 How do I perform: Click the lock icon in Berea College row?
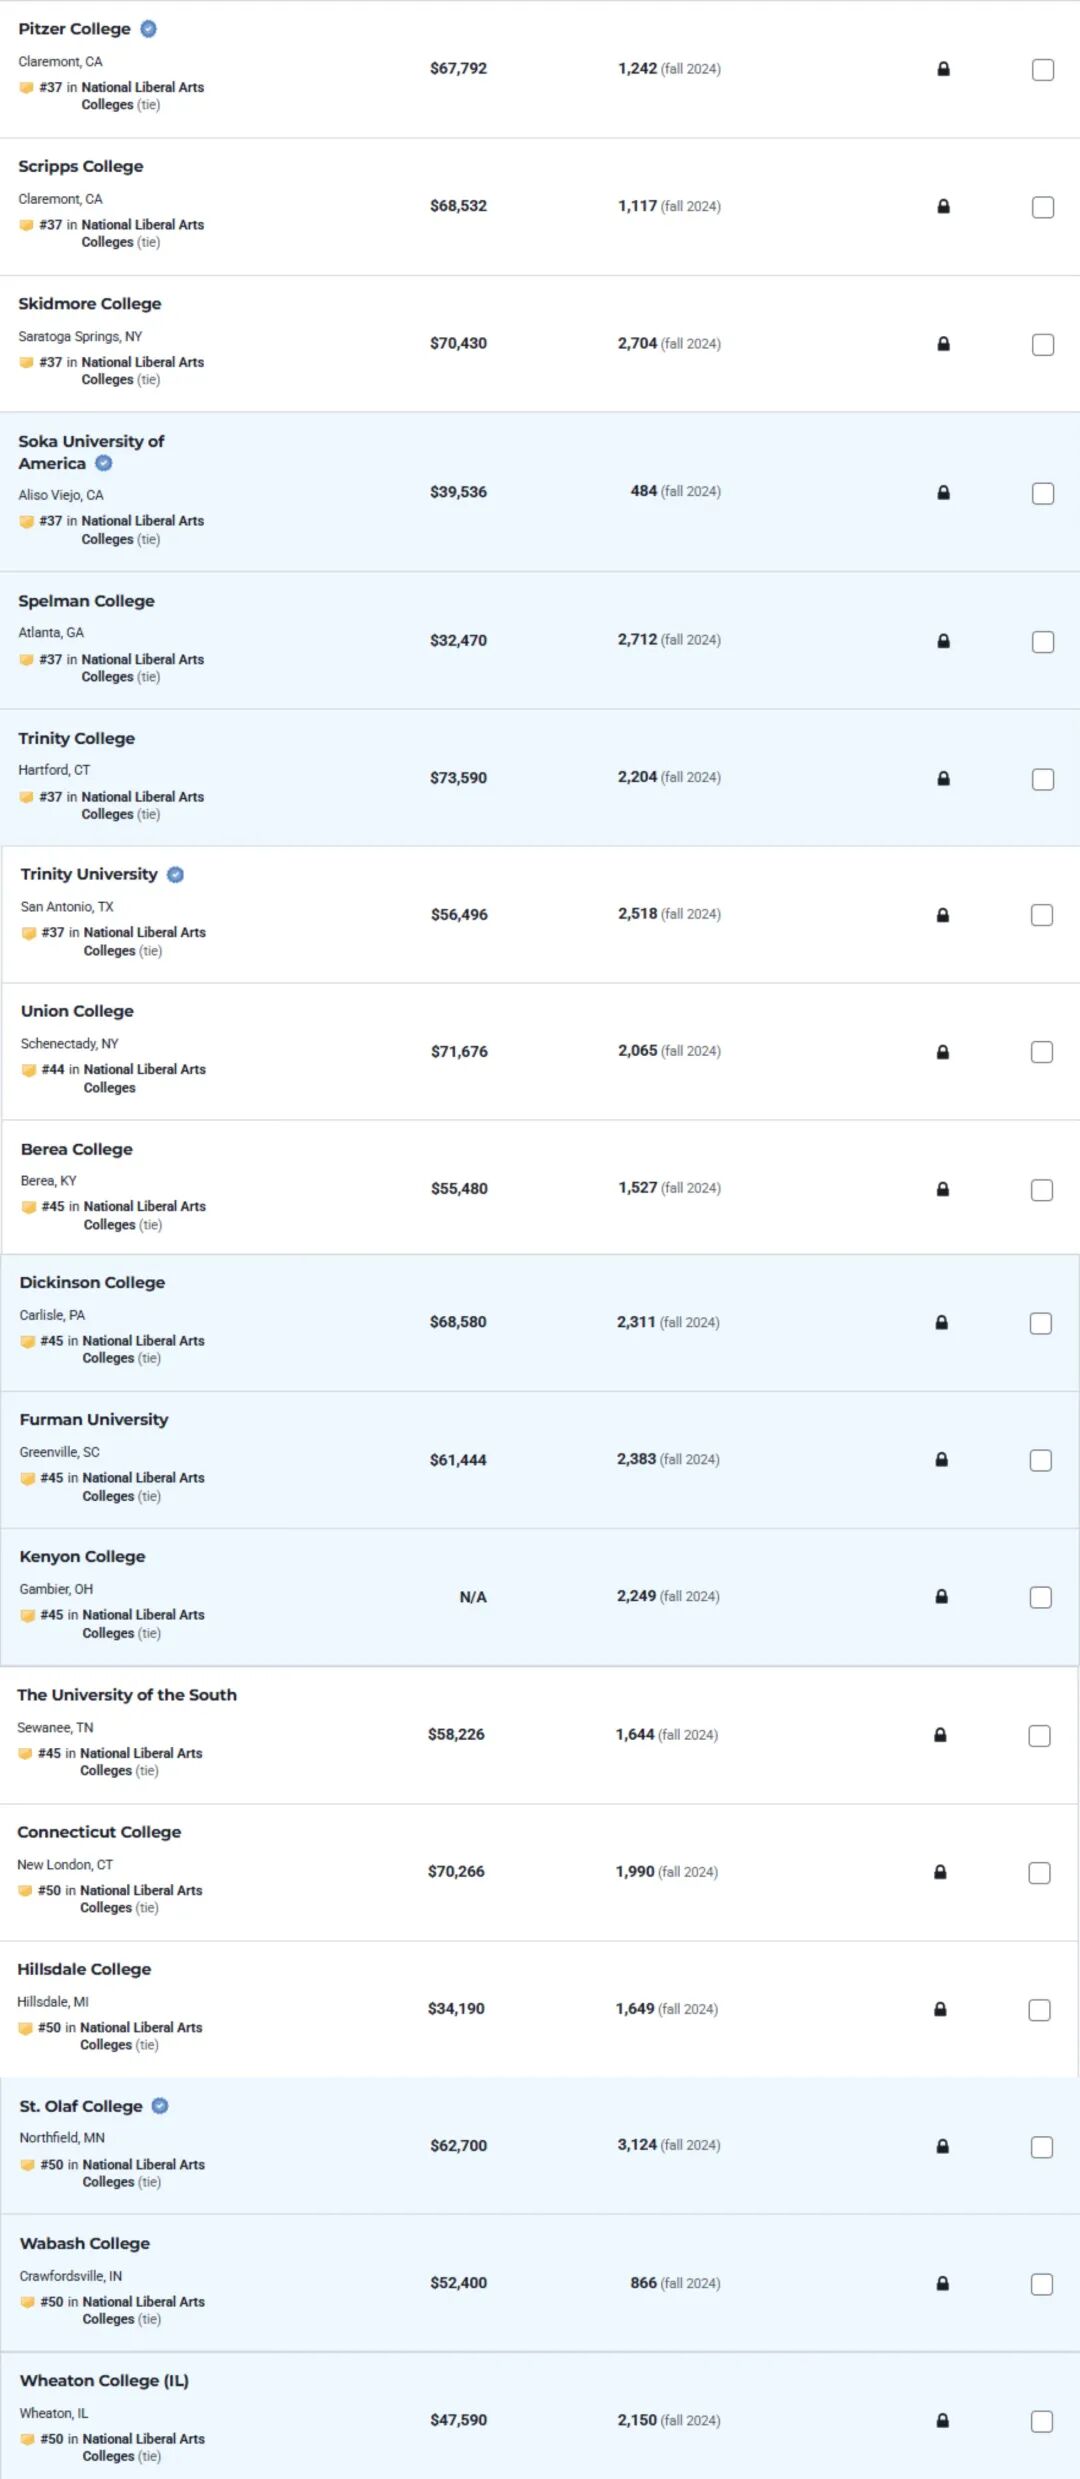[942, 1189]
